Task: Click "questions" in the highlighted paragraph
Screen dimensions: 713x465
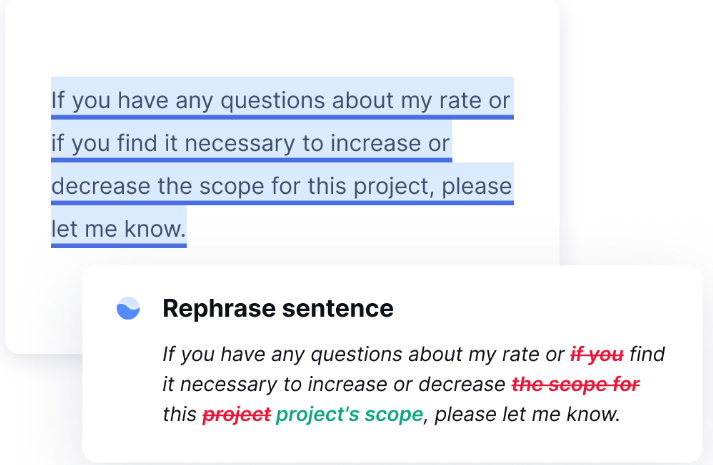Action: coord(281,101)
